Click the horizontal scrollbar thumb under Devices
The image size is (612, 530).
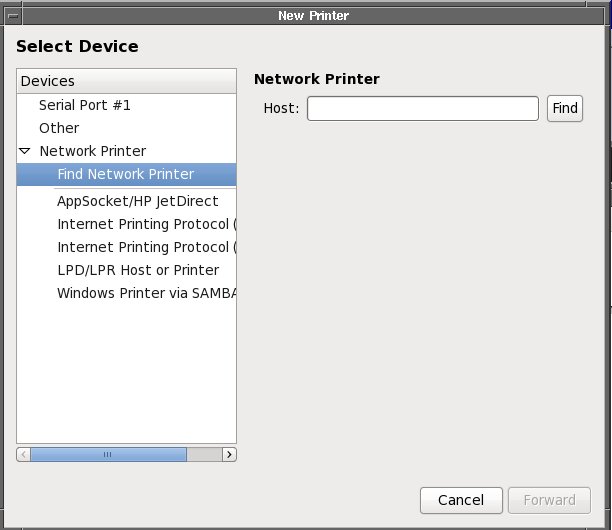coord(108,454)
